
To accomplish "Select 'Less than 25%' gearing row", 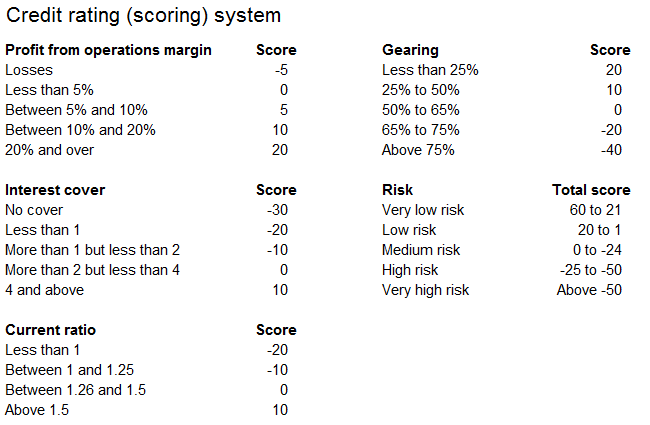I will coord(502,70).
